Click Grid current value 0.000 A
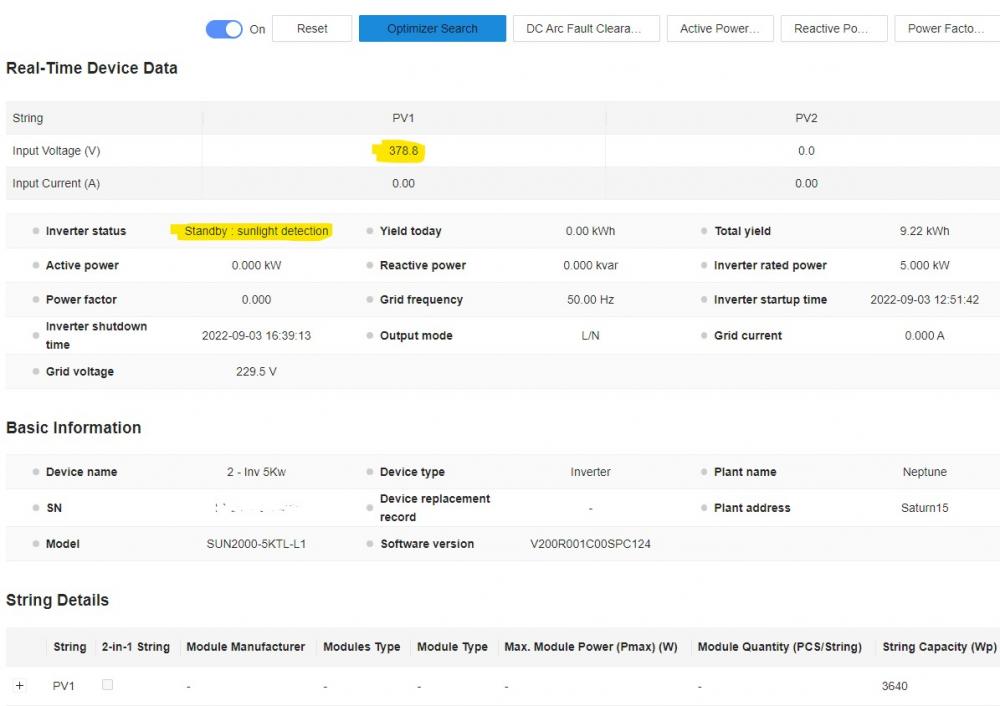Screen dimensions: 1000x706 [x=924, y=335]
